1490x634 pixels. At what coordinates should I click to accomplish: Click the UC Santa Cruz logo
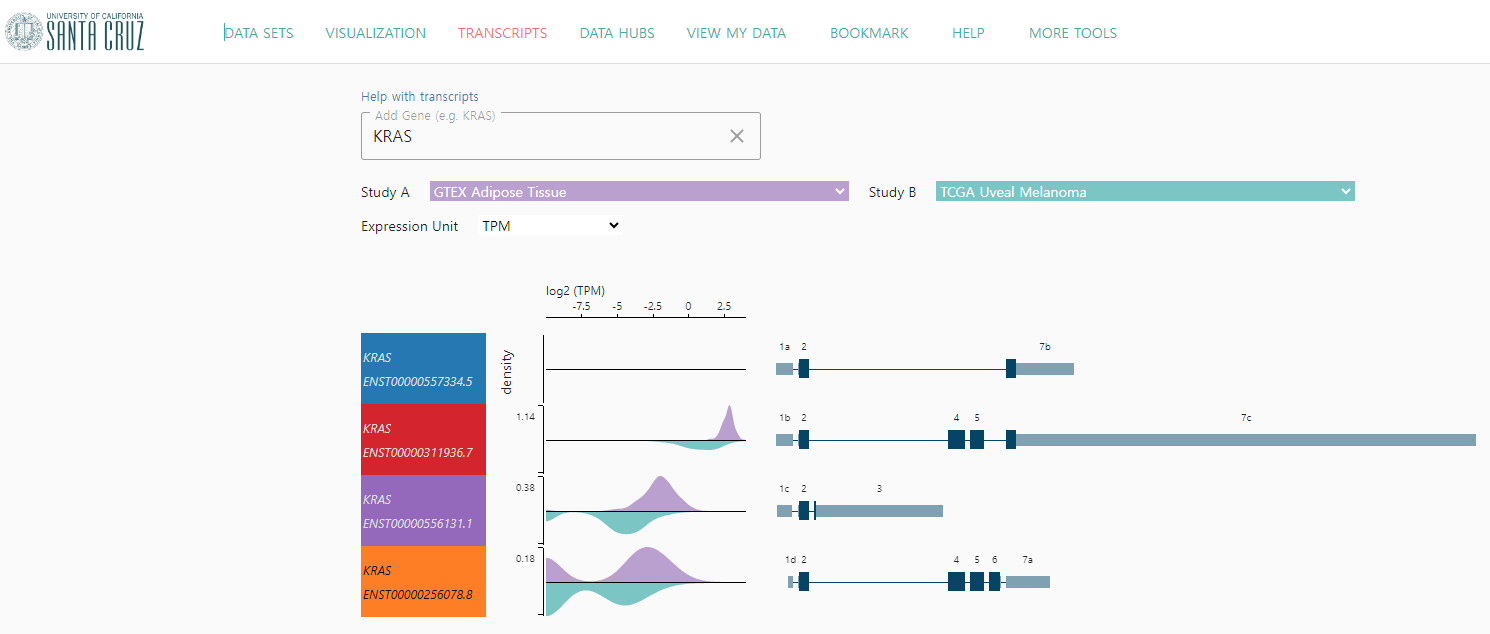[75, 32]
